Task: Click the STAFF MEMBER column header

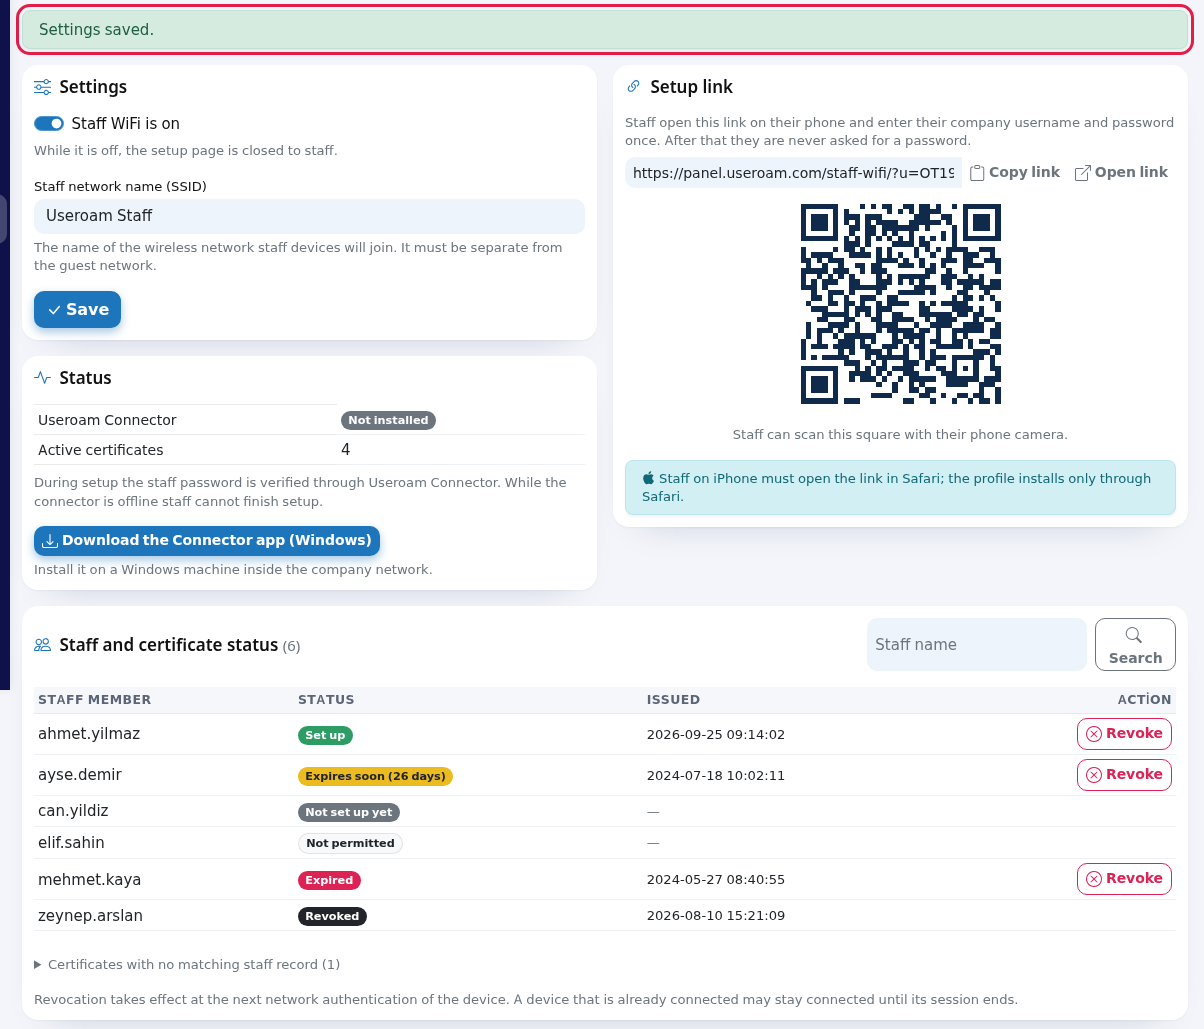Action: click(x=95, y=700)
